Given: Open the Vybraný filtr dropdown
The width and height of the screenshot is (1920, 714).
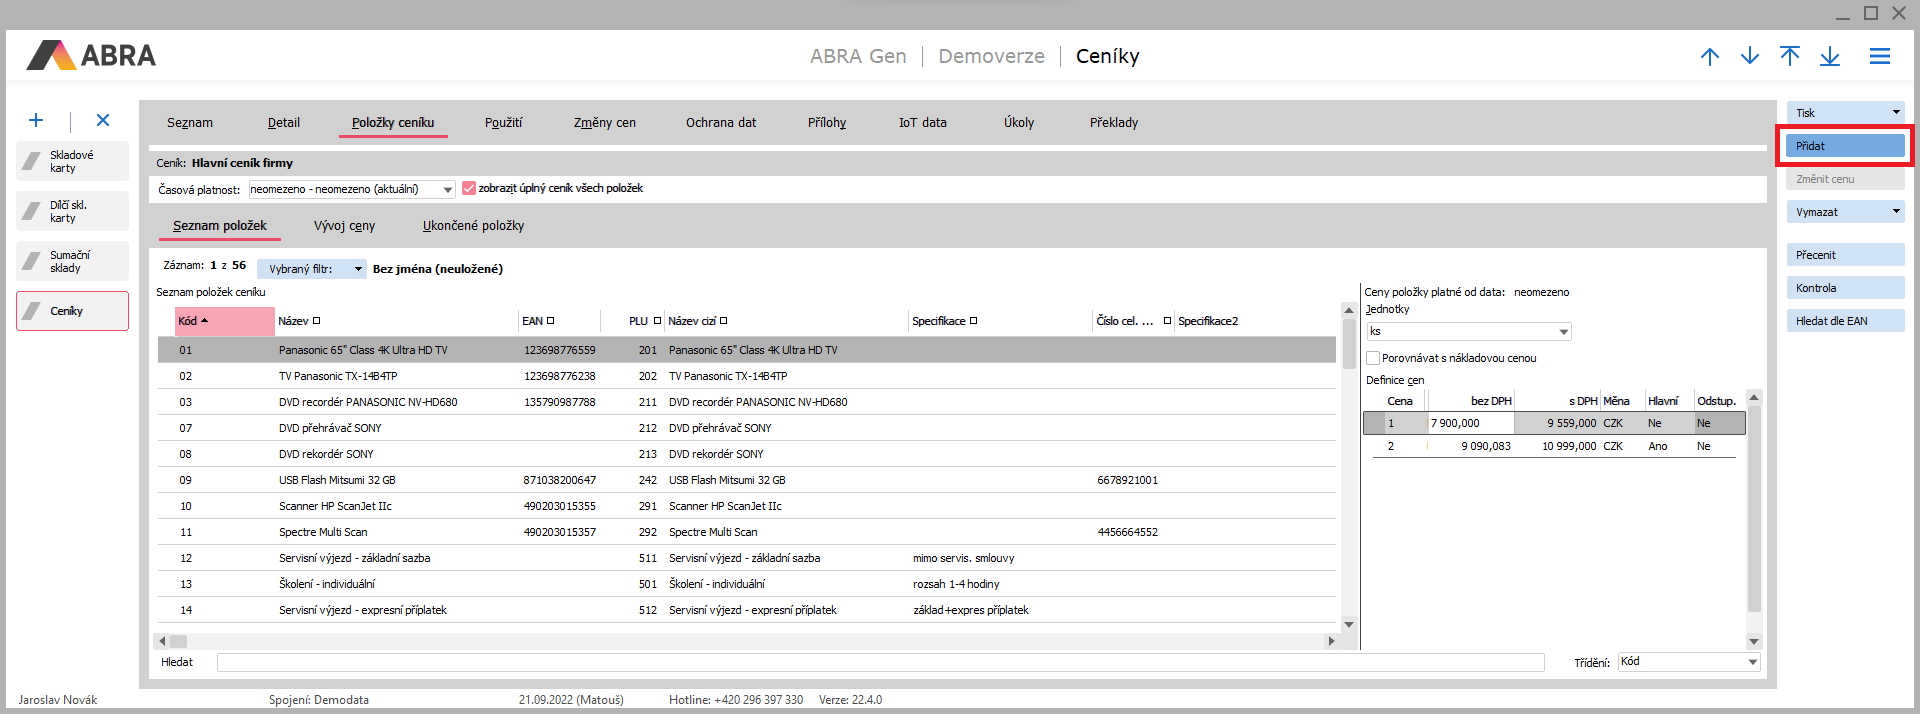Looking at the screenshot, I should 358,269.
